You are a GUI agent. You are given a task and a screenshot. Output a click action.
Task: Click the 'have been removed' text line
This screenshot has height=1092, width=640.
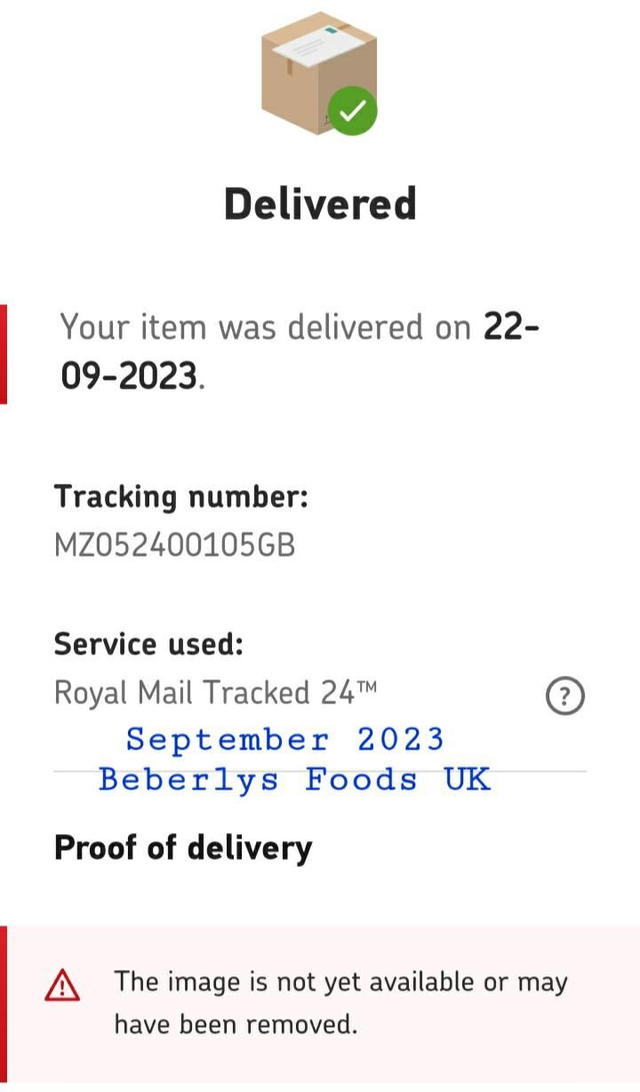(x=235, y=1025)
